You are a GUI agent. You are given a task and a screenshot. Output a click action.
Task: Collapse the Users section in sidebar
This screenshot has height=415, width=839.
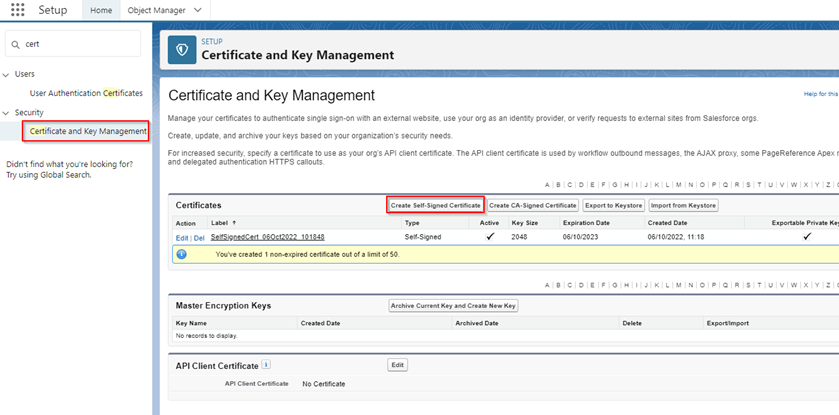[6, 74]
